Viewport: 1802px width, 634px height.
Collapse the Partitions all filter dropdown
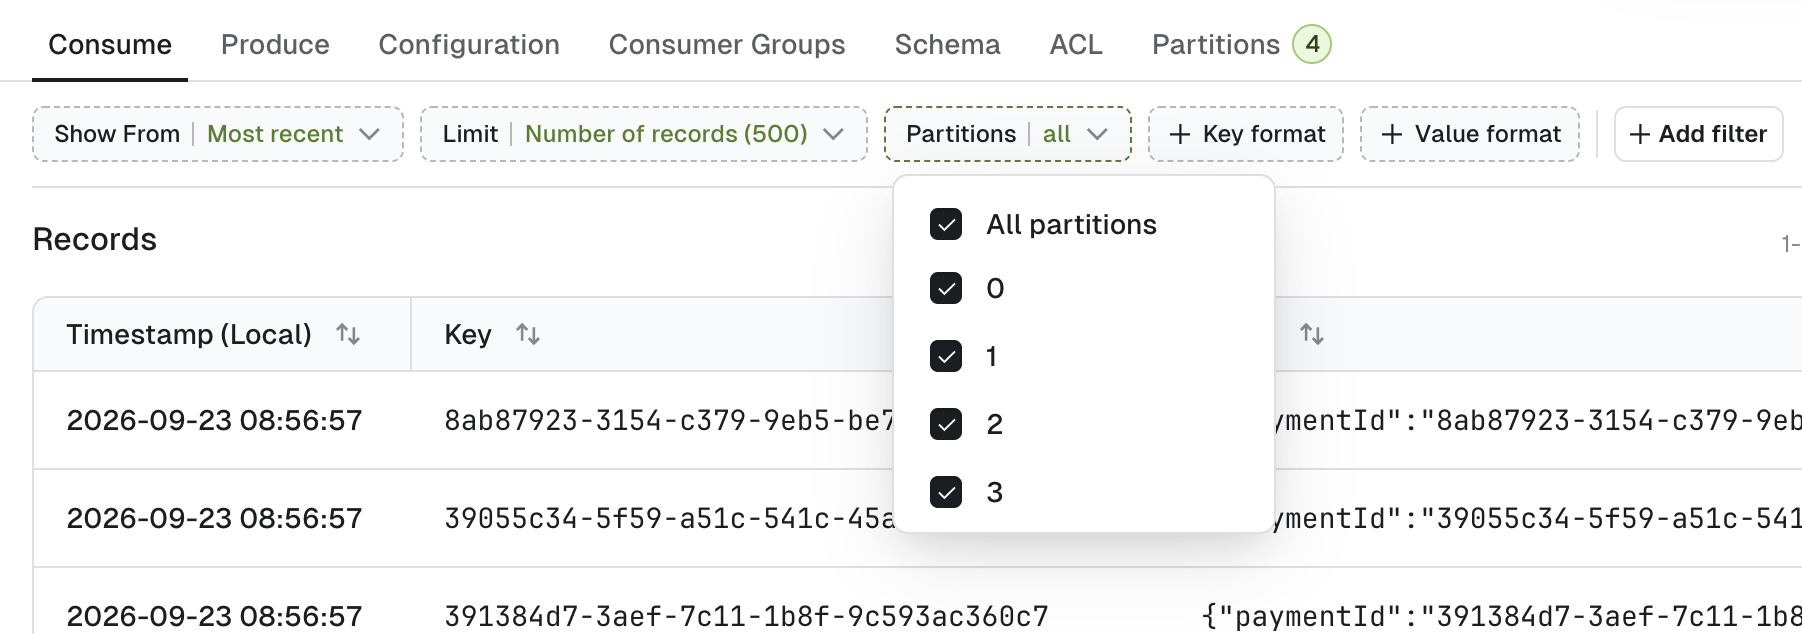point(1007,134)
